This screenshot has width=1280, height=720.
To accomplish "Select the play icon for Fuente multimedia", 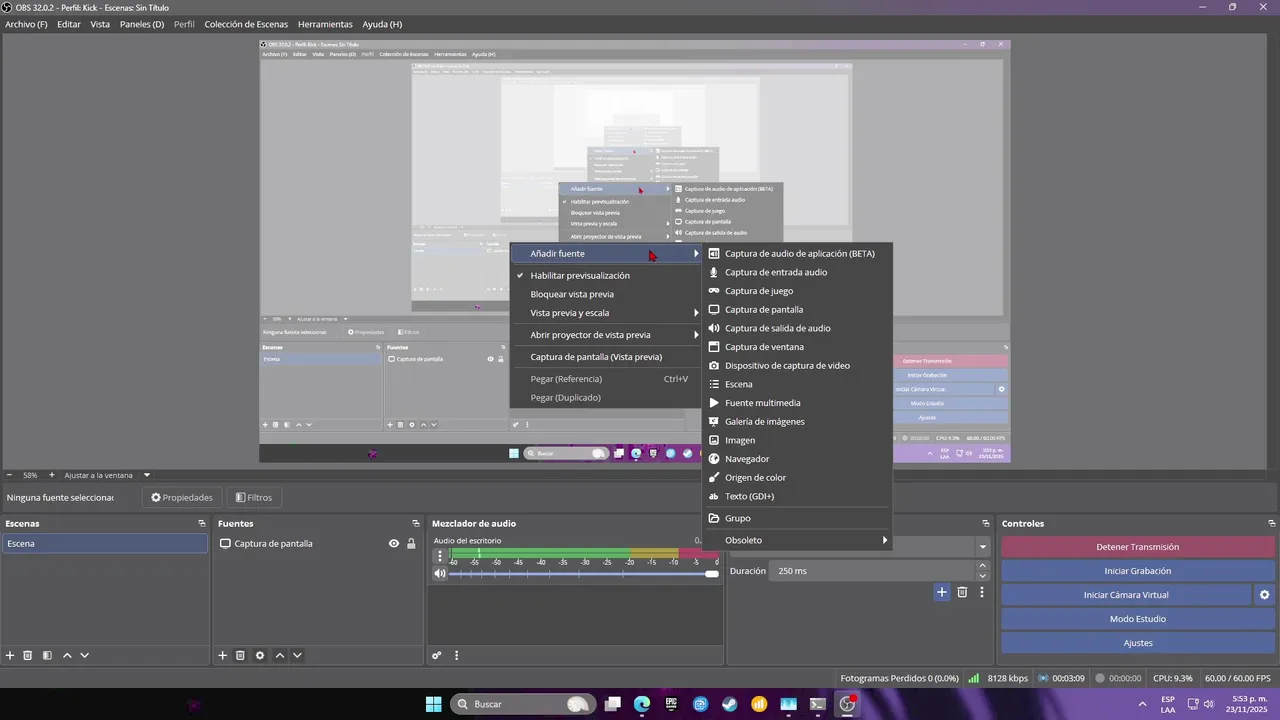I will coord(714,403).
